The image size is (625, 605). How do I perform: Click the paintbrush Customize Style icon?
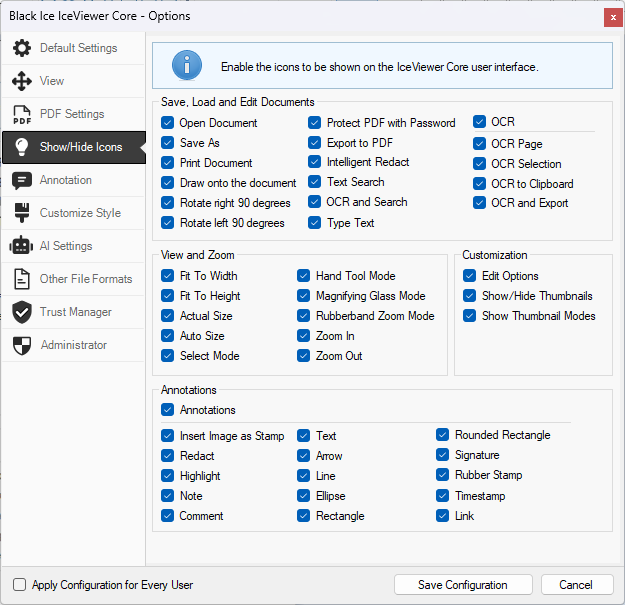click(22, 213)
